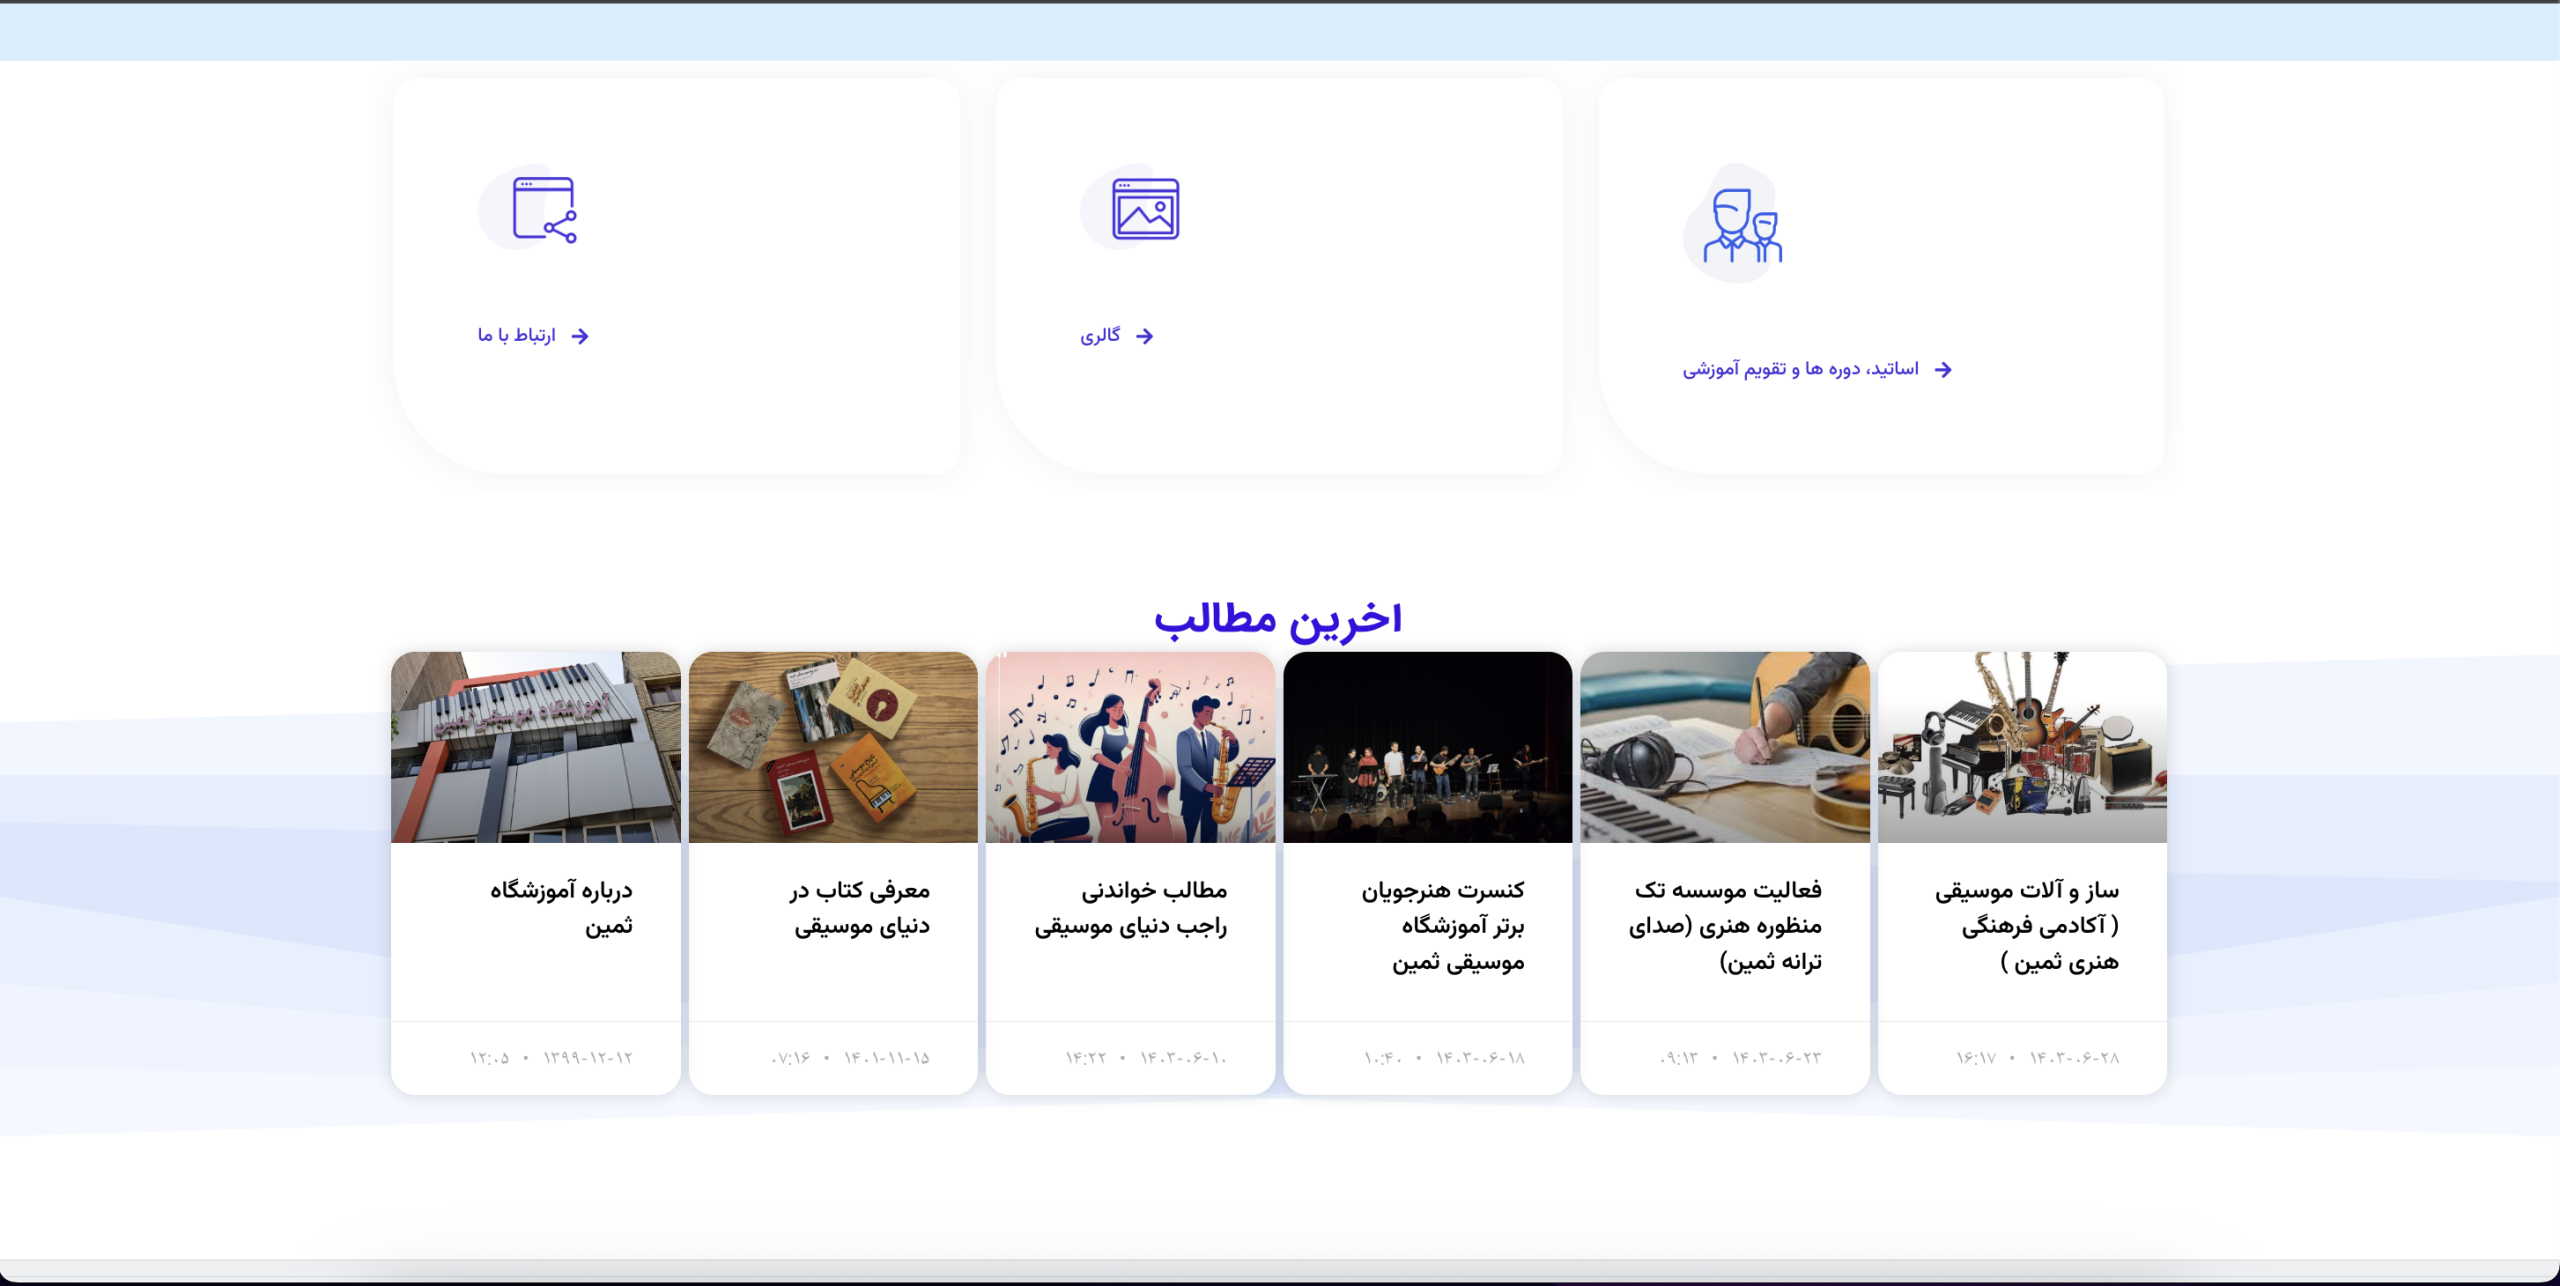Open the music books thumbnail image
The image size is (2560, 1286).
coord(833,747)
